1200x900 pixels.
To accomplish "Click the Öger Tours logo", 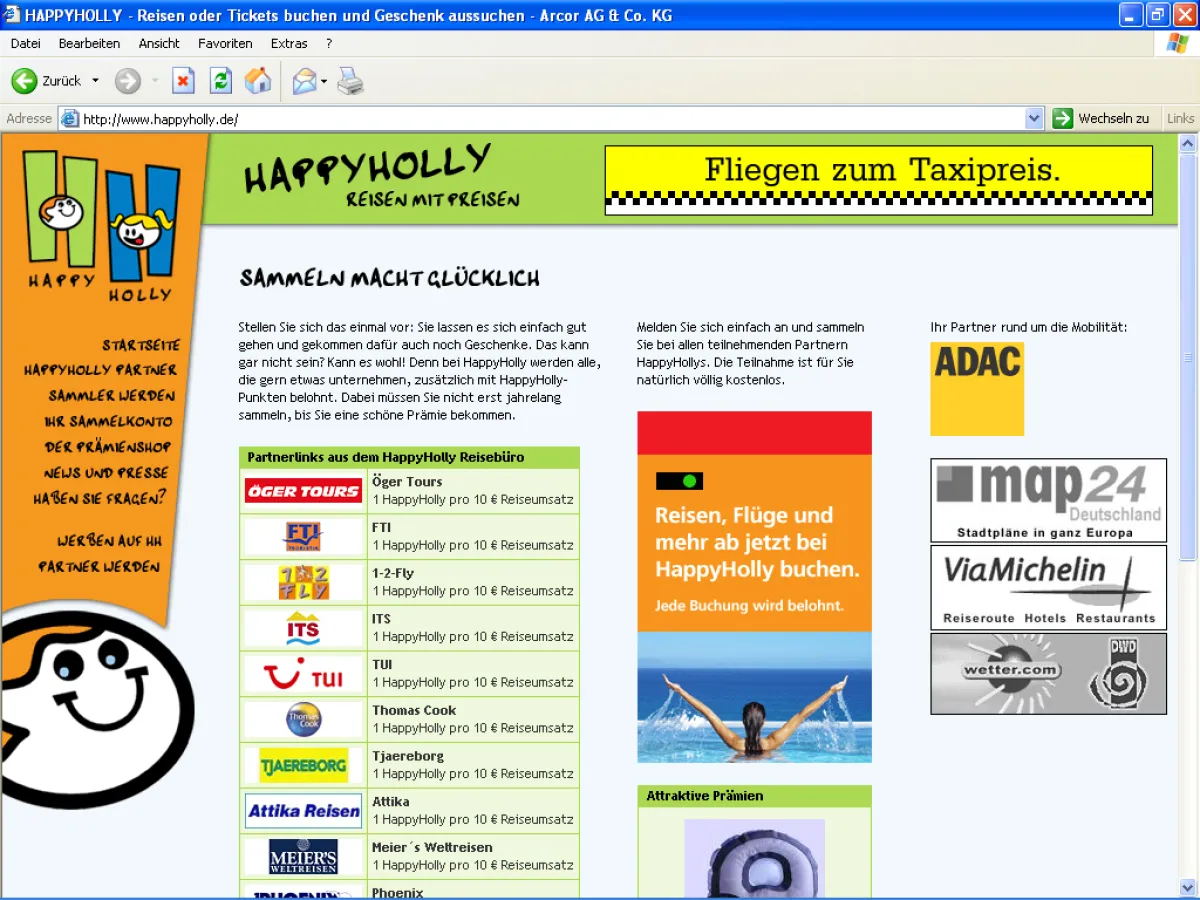I will [304, 491].
